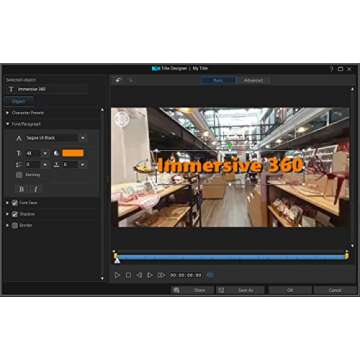Open the font size dropdown
Viewport: 360px width, 360px height.
pos(45,153)
